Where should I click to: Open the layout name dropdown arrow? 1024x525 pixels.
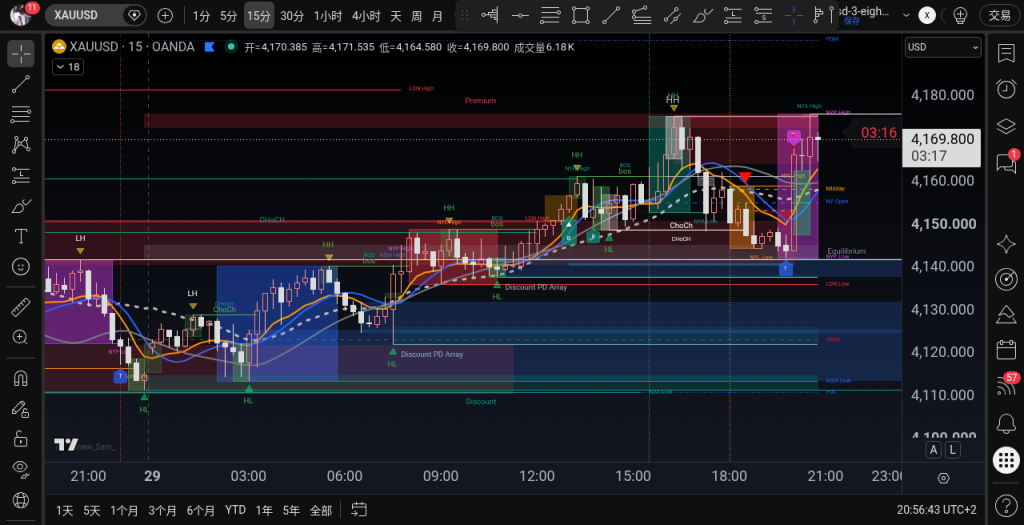point(906,16)
